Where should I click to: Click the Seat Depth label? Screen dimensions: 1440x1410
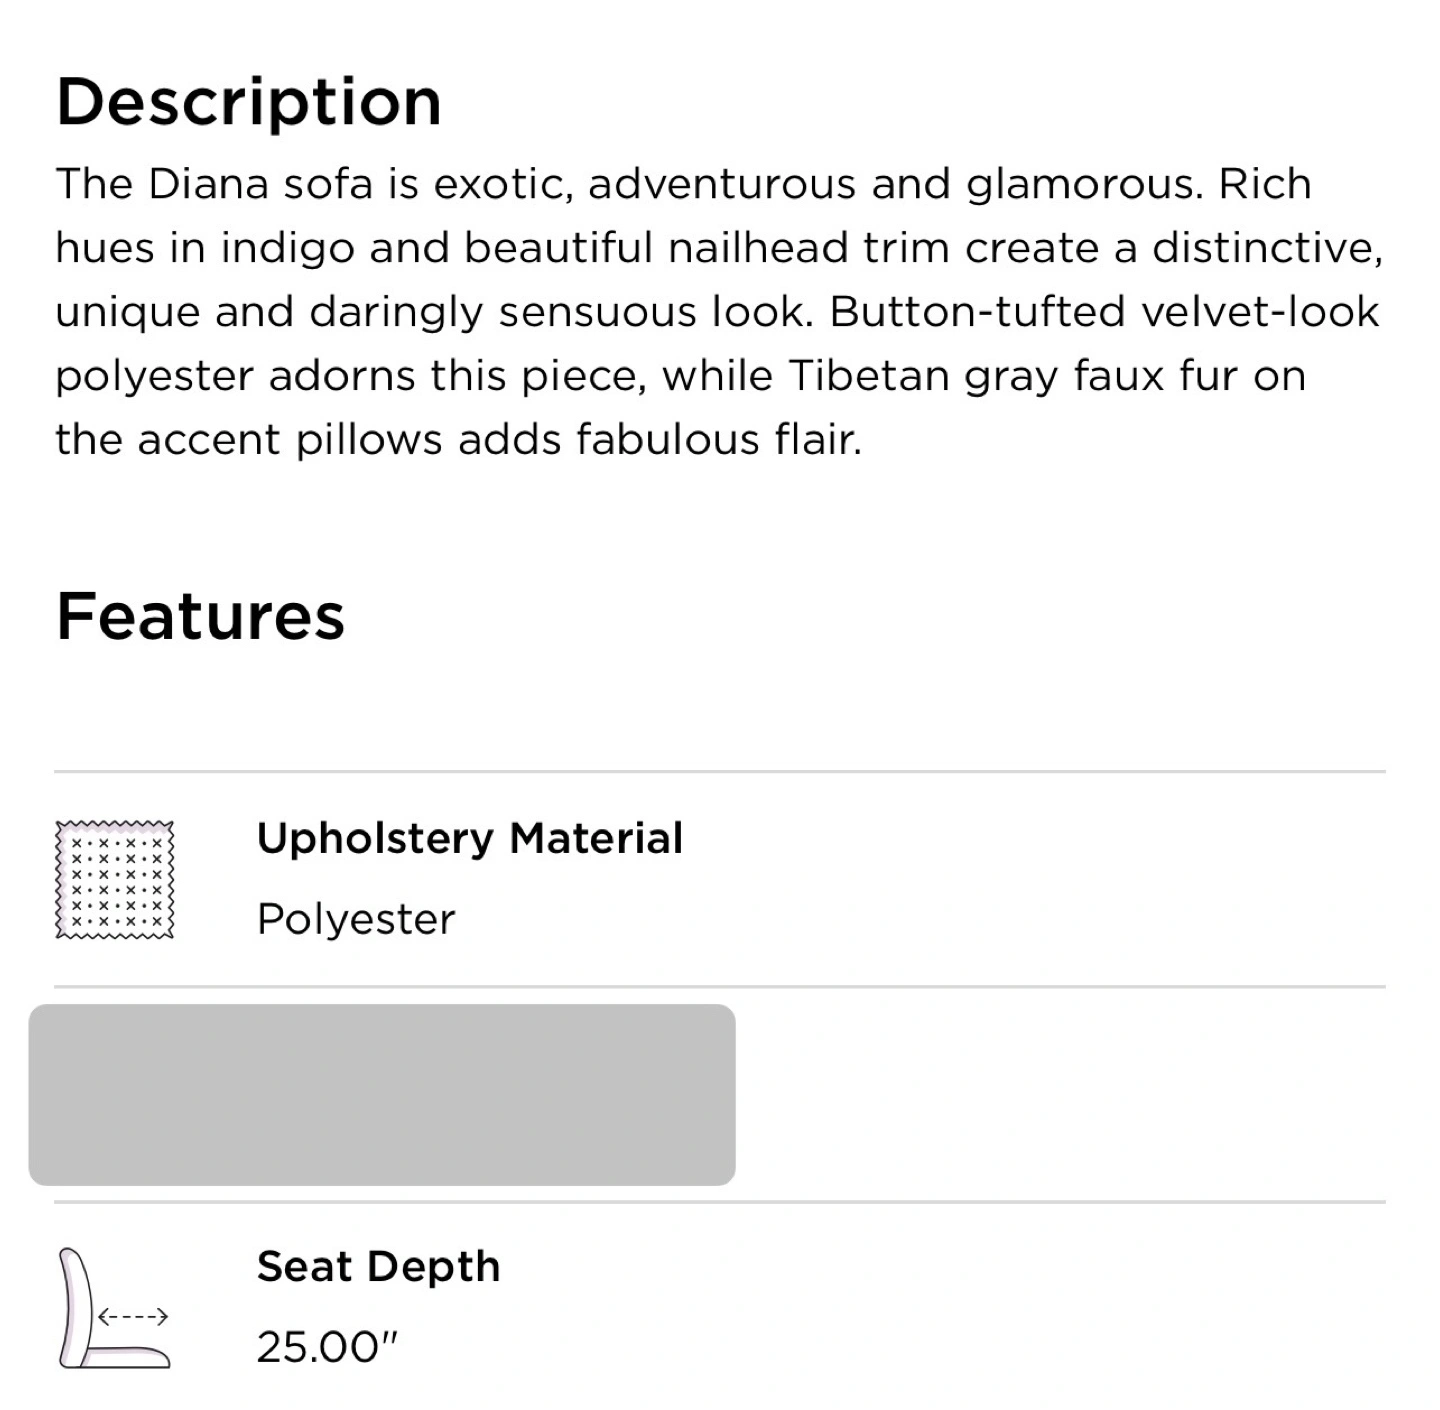click(378, 1266)
